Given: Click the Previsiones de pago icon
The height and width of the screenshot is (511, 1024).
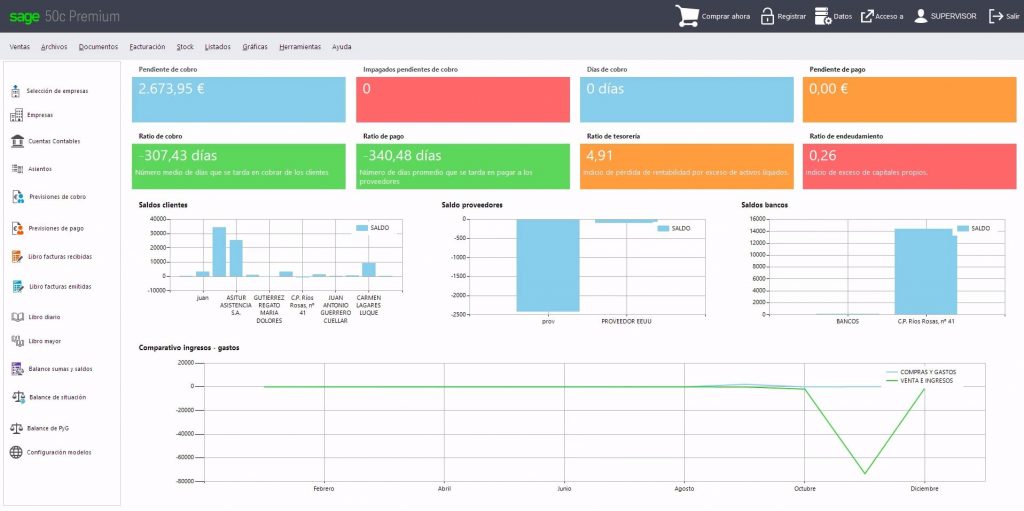Looking at the screenshot, I should (x=18, y=229).
